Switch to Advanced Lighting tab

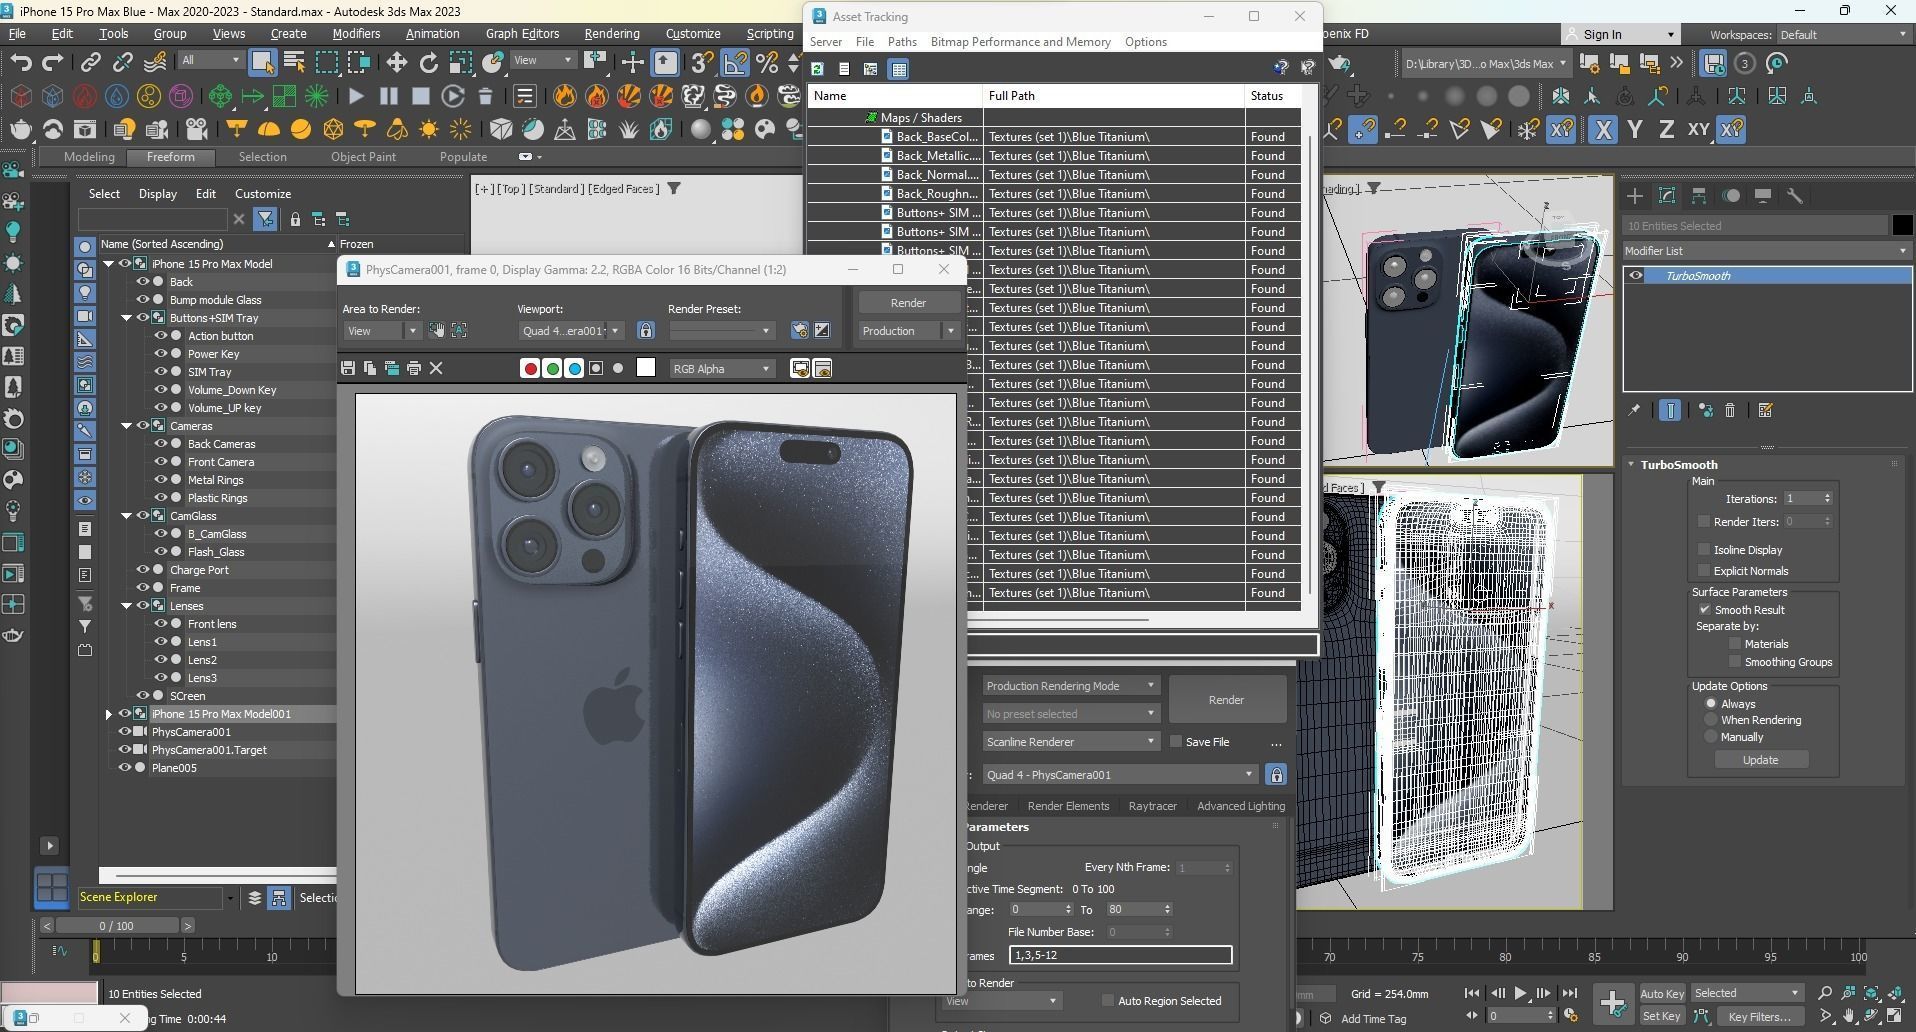coord(1240,806)
